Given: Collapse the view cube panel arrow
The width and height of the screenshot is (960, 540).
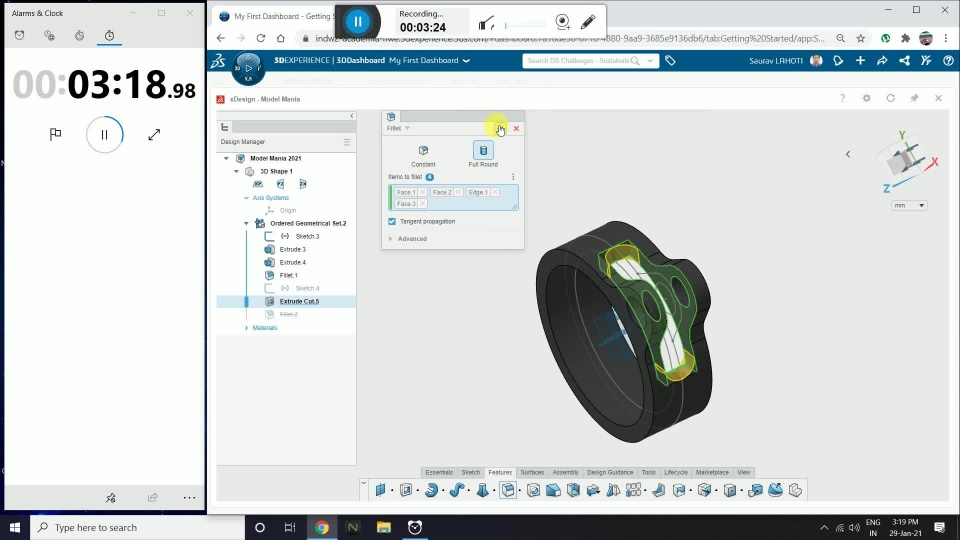Looking at the screenshot, I should (848, 154).
